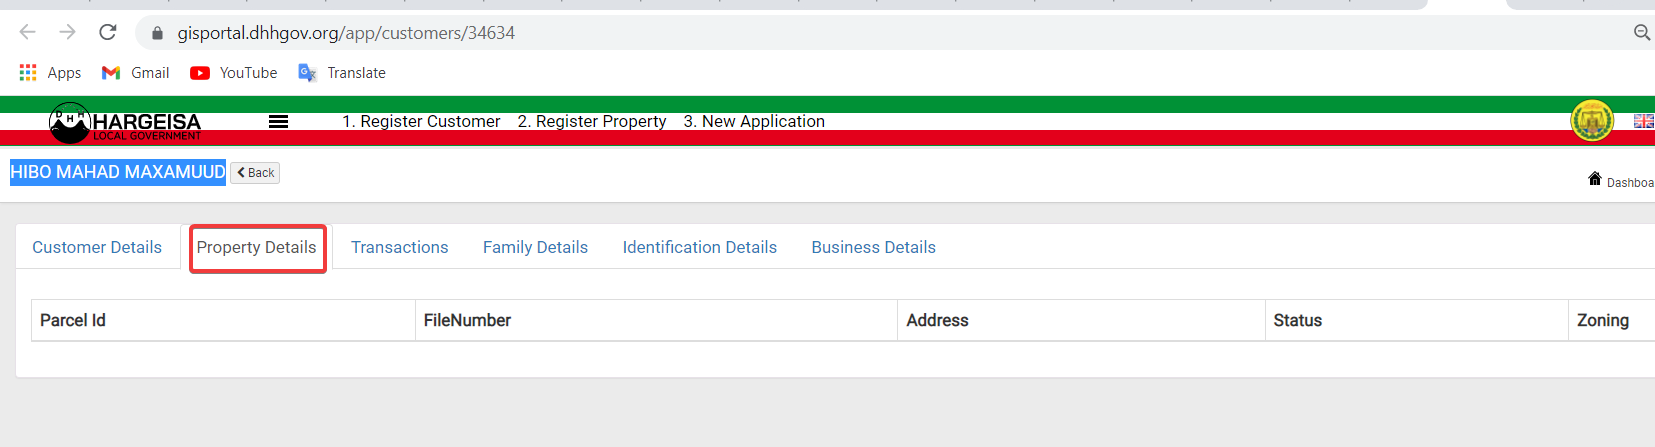Open 1. Register Customer menu link

(421, 121)
